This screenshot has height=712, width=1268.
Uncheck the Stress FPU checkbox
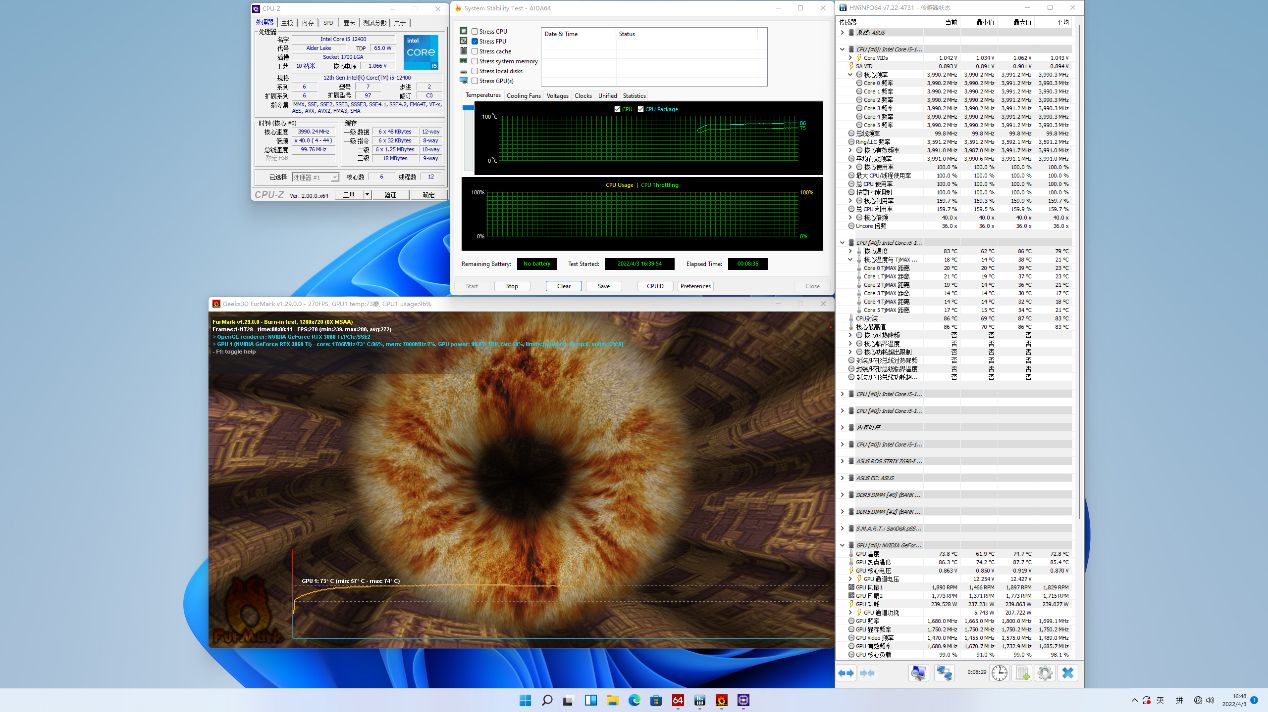pyautogui.click(x=474, y=42)
